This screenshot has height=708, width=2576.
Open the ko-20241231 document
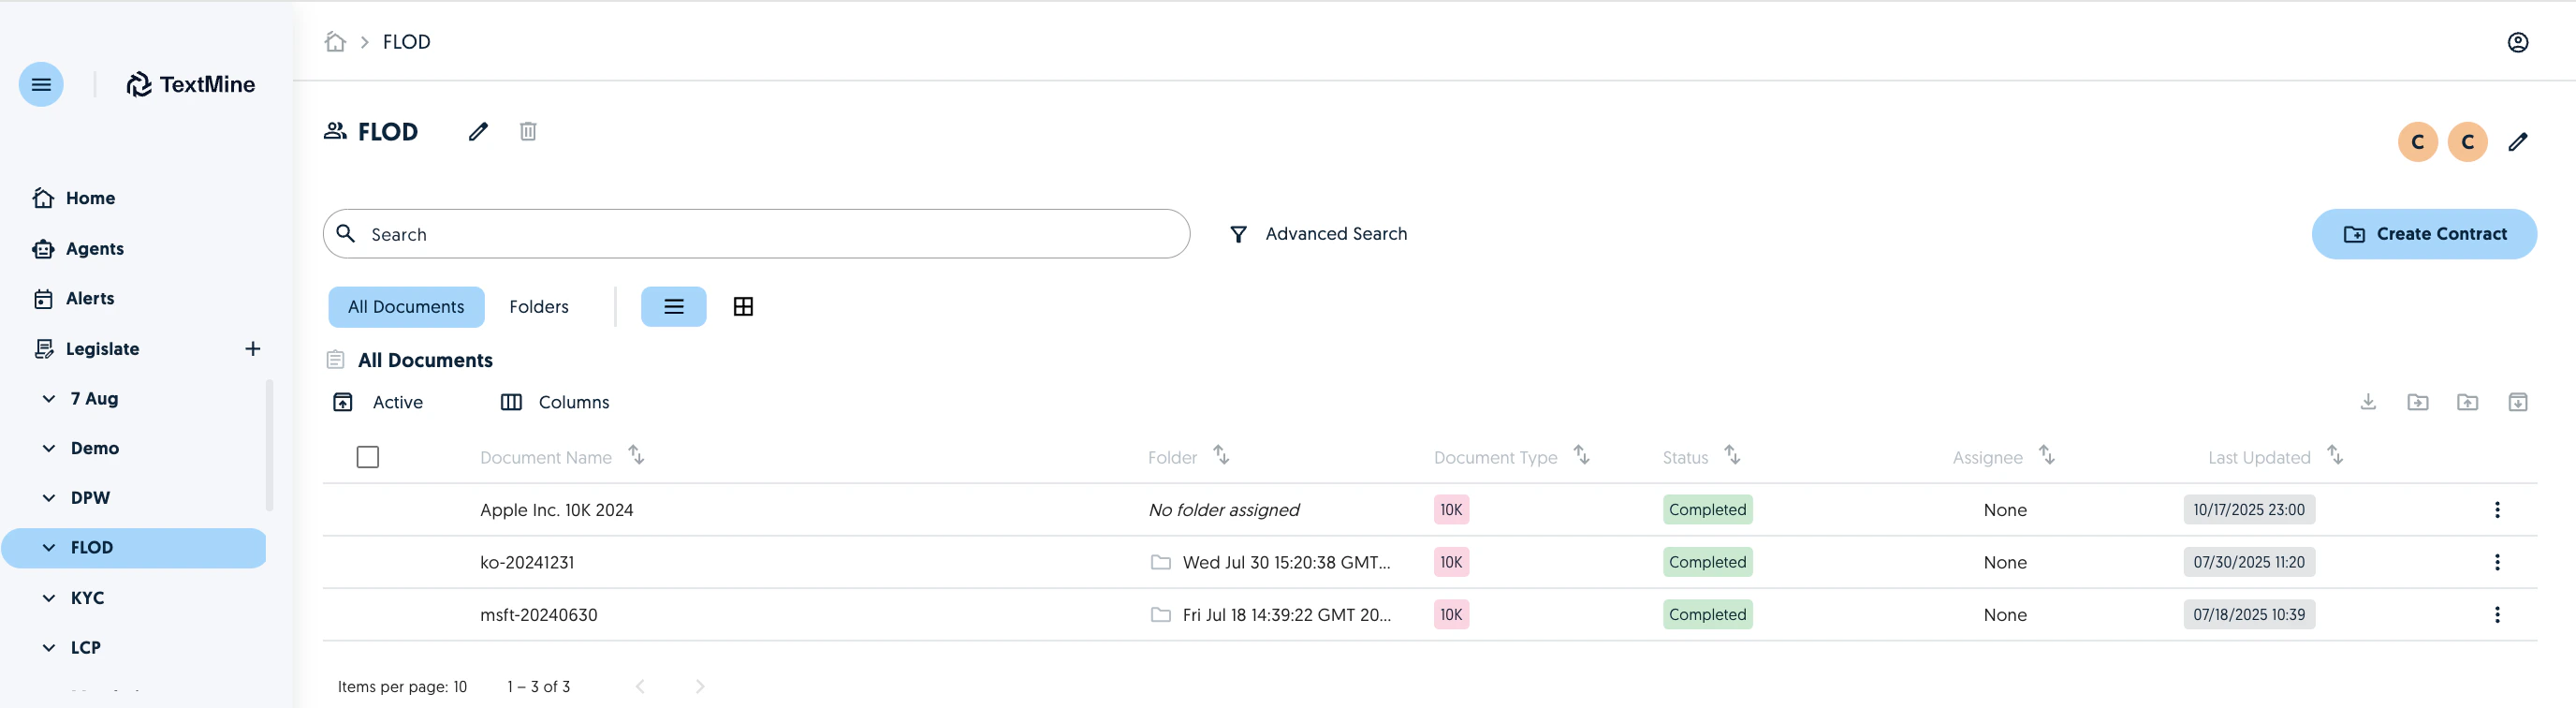pyautogui.click(x=527, y=562)
